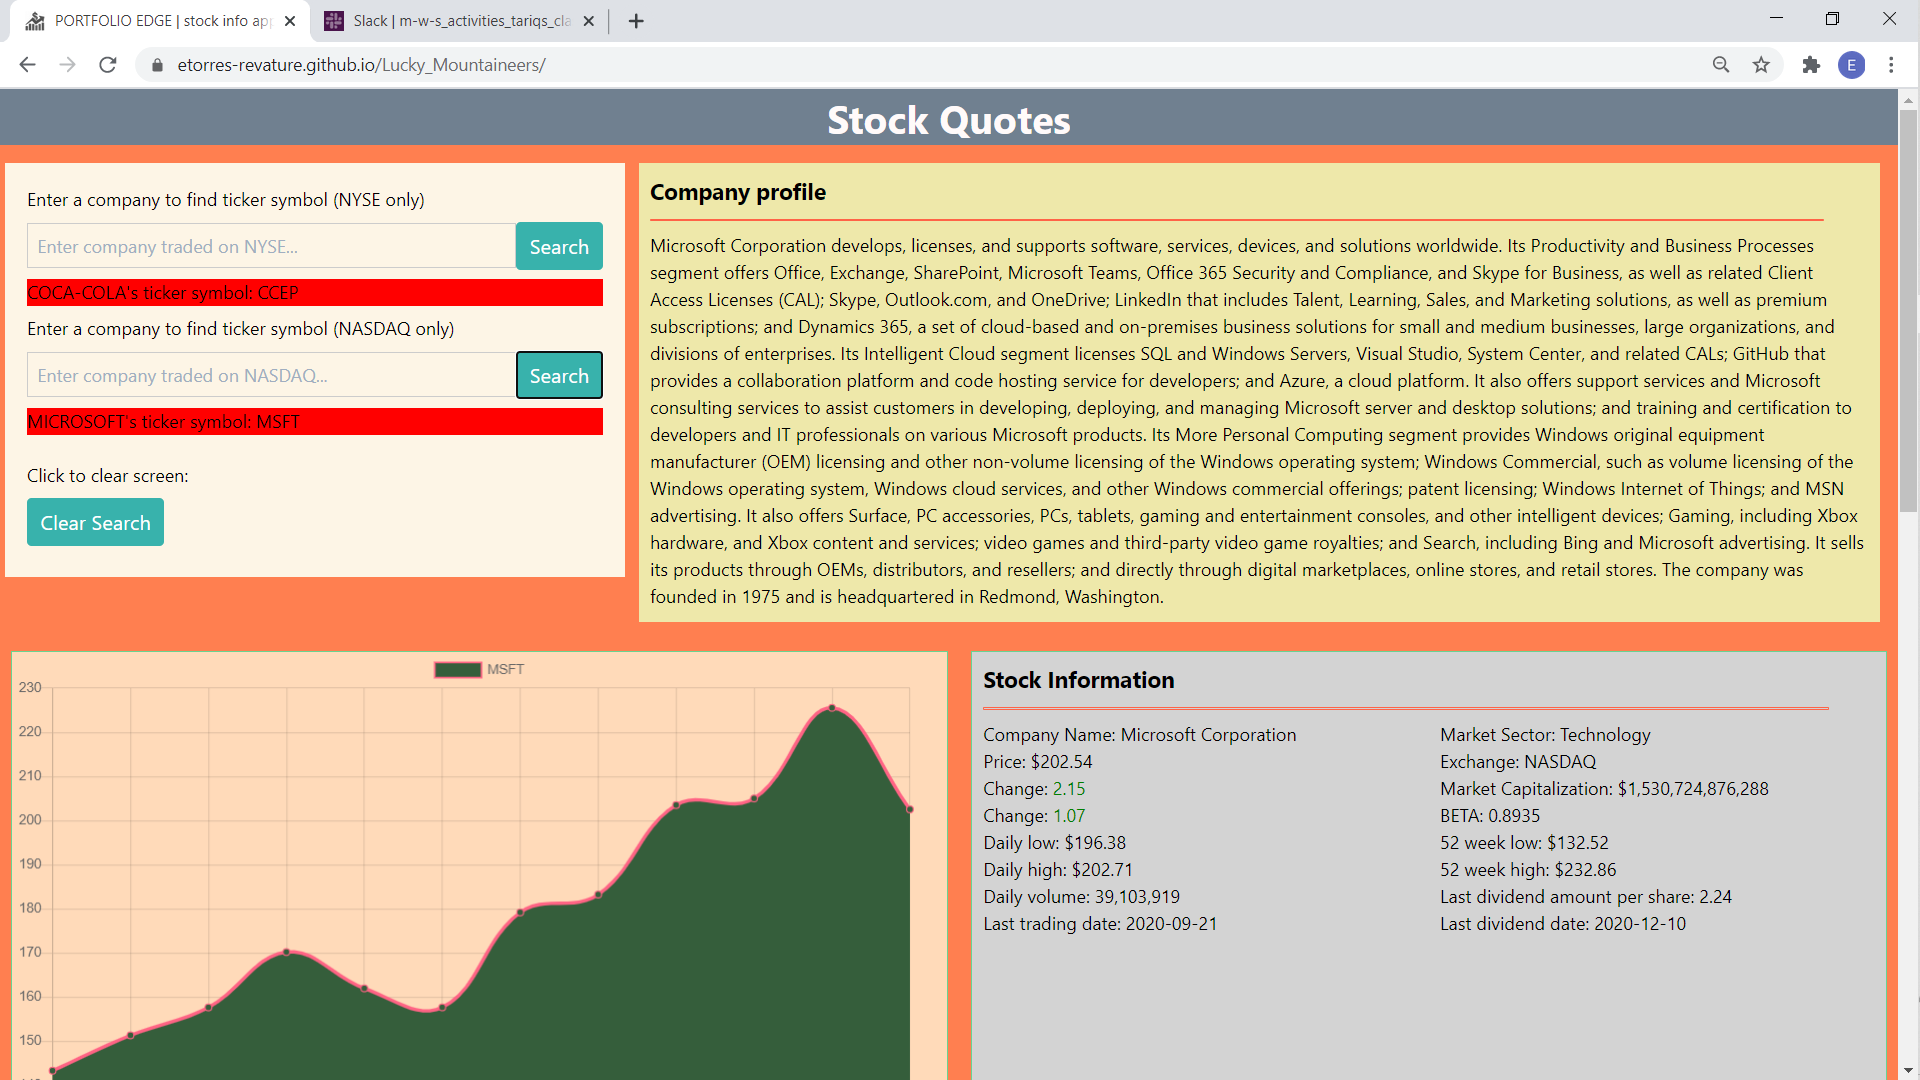Click the Change: 1.07 value

(x=1069, y=816)
